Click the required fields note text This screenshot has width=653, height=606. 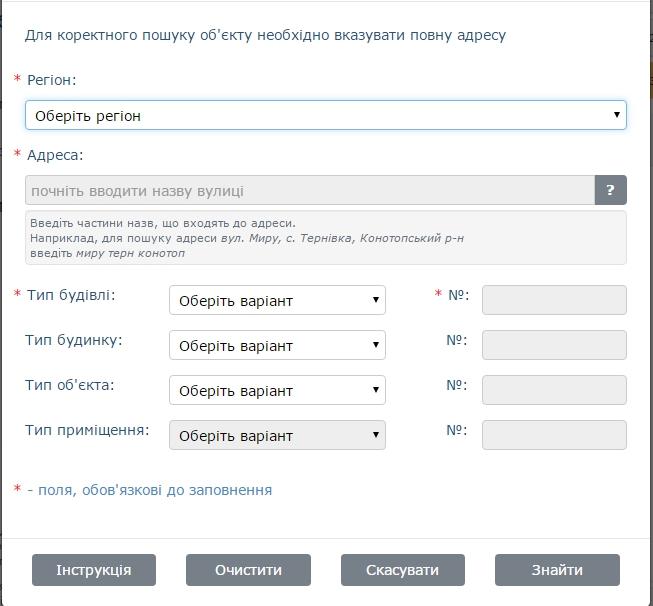pos(149,490)
